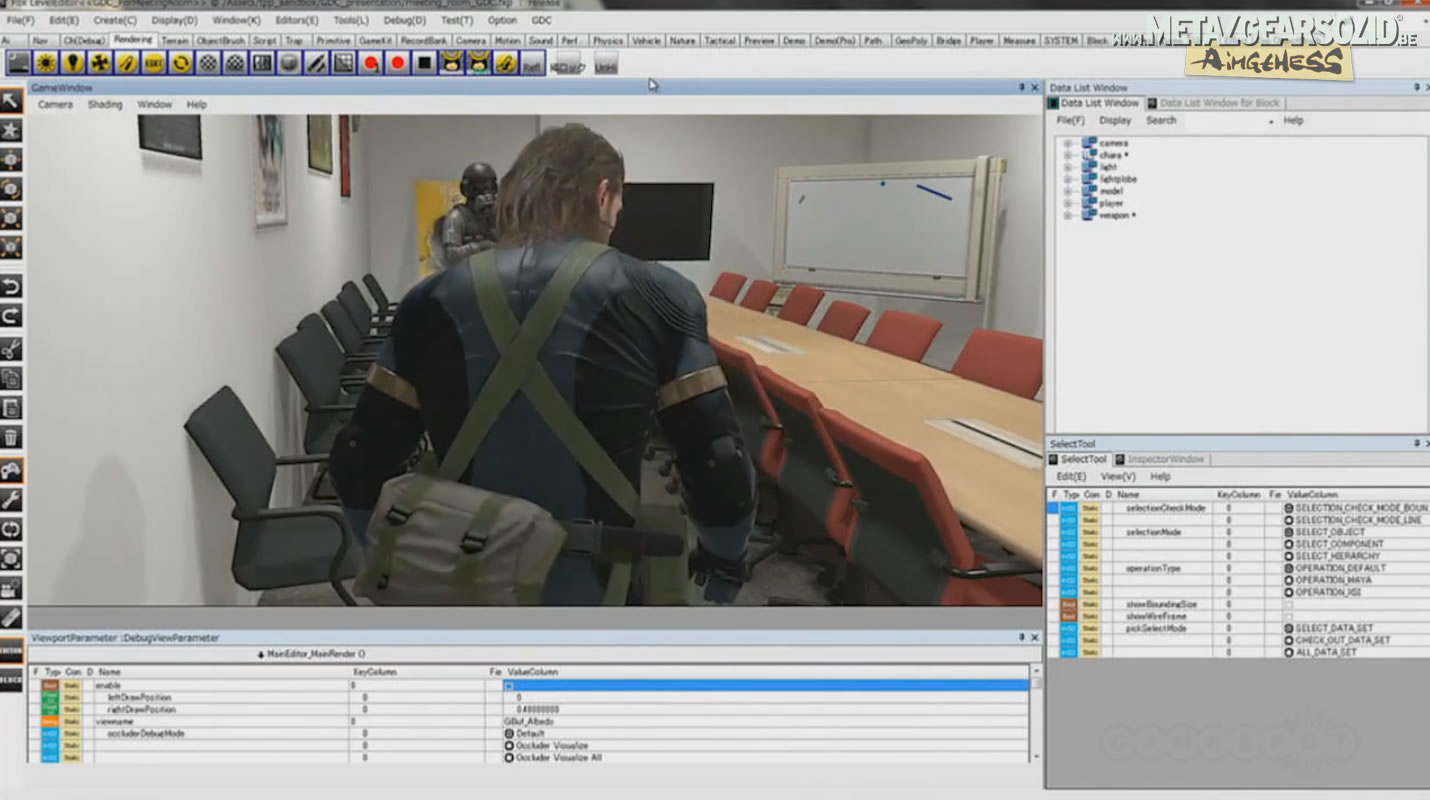Screen dimensions: 1430x800
Task: Click the BLOCK icon at sidebar bottom
Action: click(11, 680)
